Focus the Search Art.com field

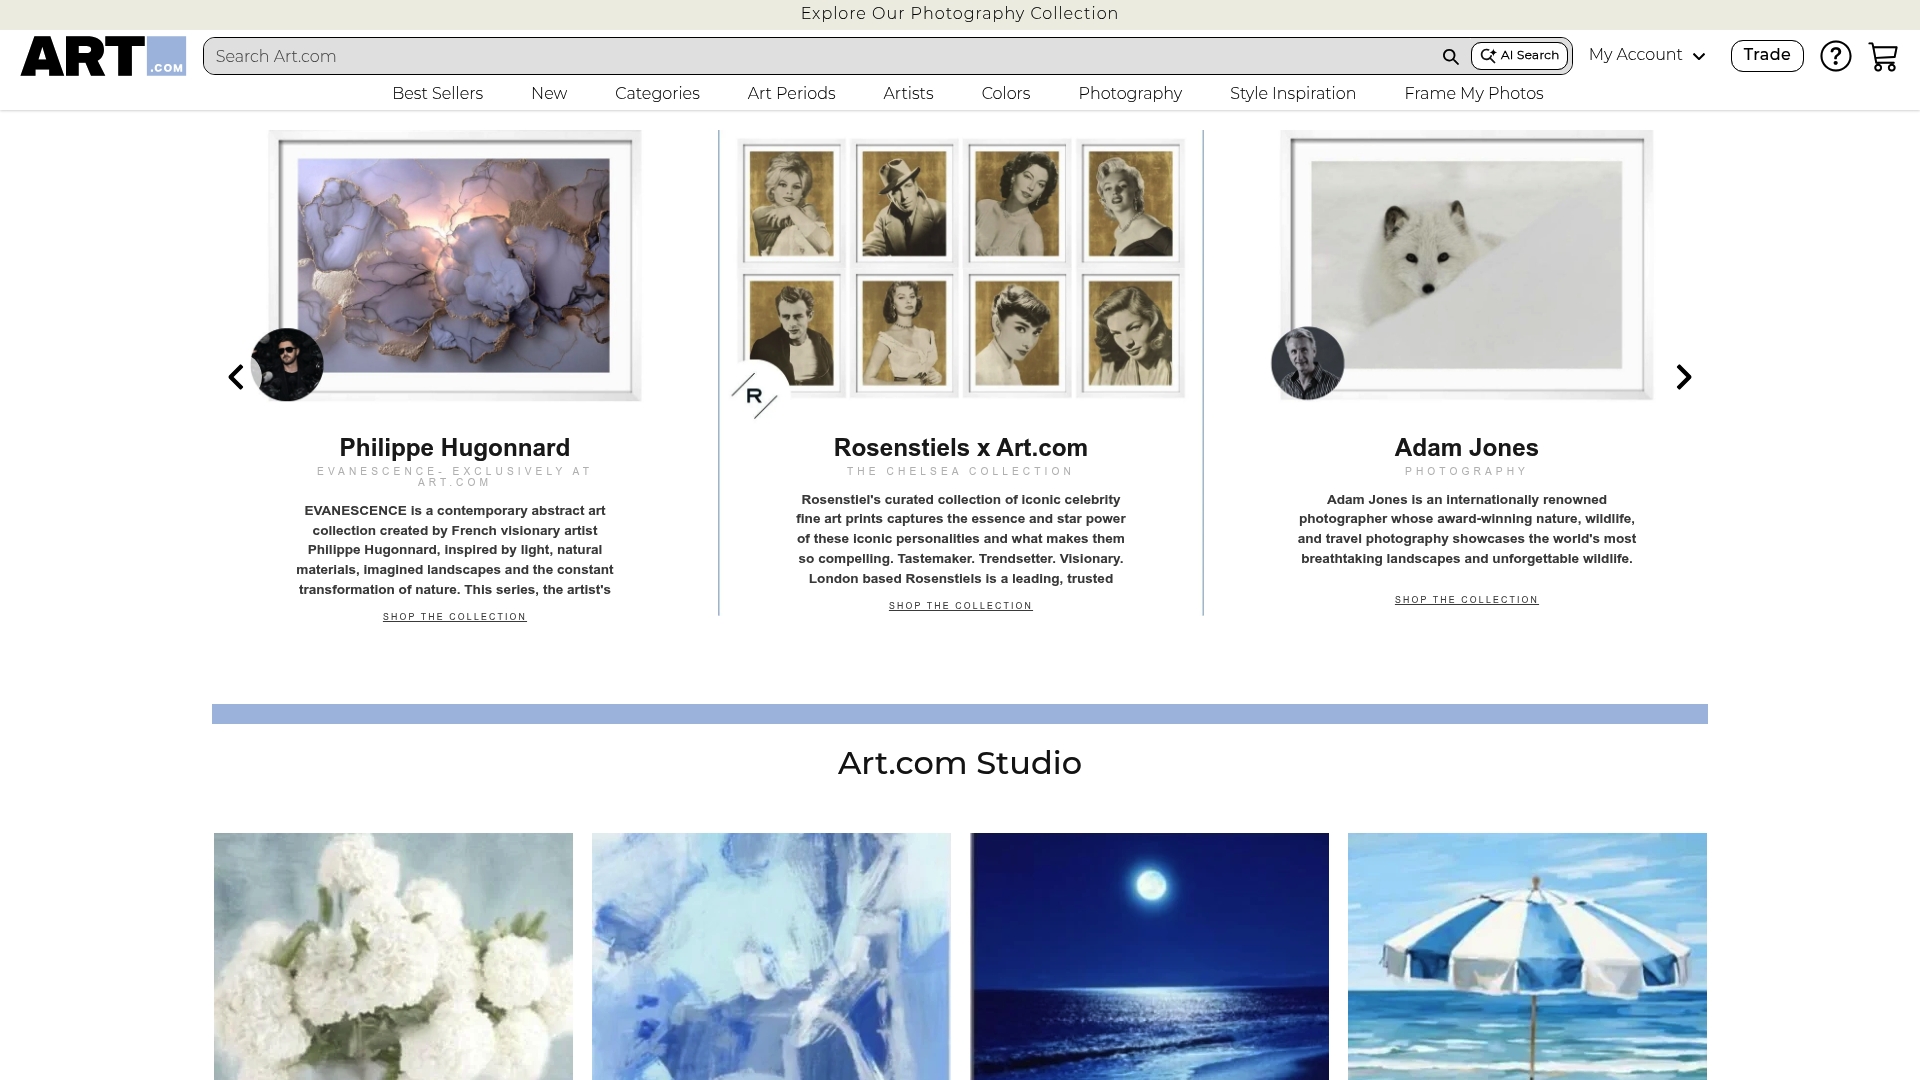(x=820, y=56)
